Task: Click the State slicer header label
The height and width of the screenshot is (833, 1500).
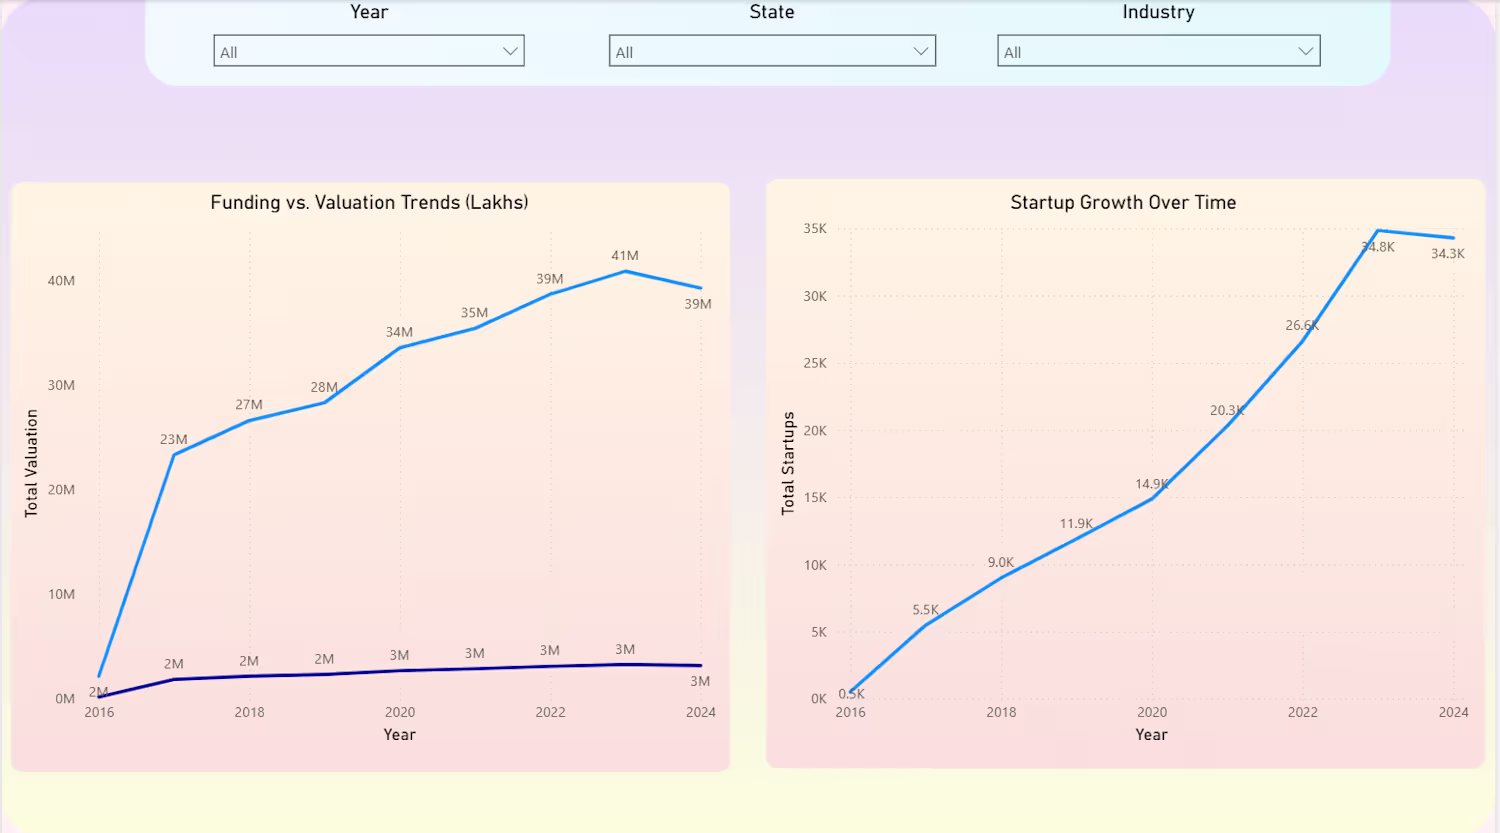Action: click(772, 12)
